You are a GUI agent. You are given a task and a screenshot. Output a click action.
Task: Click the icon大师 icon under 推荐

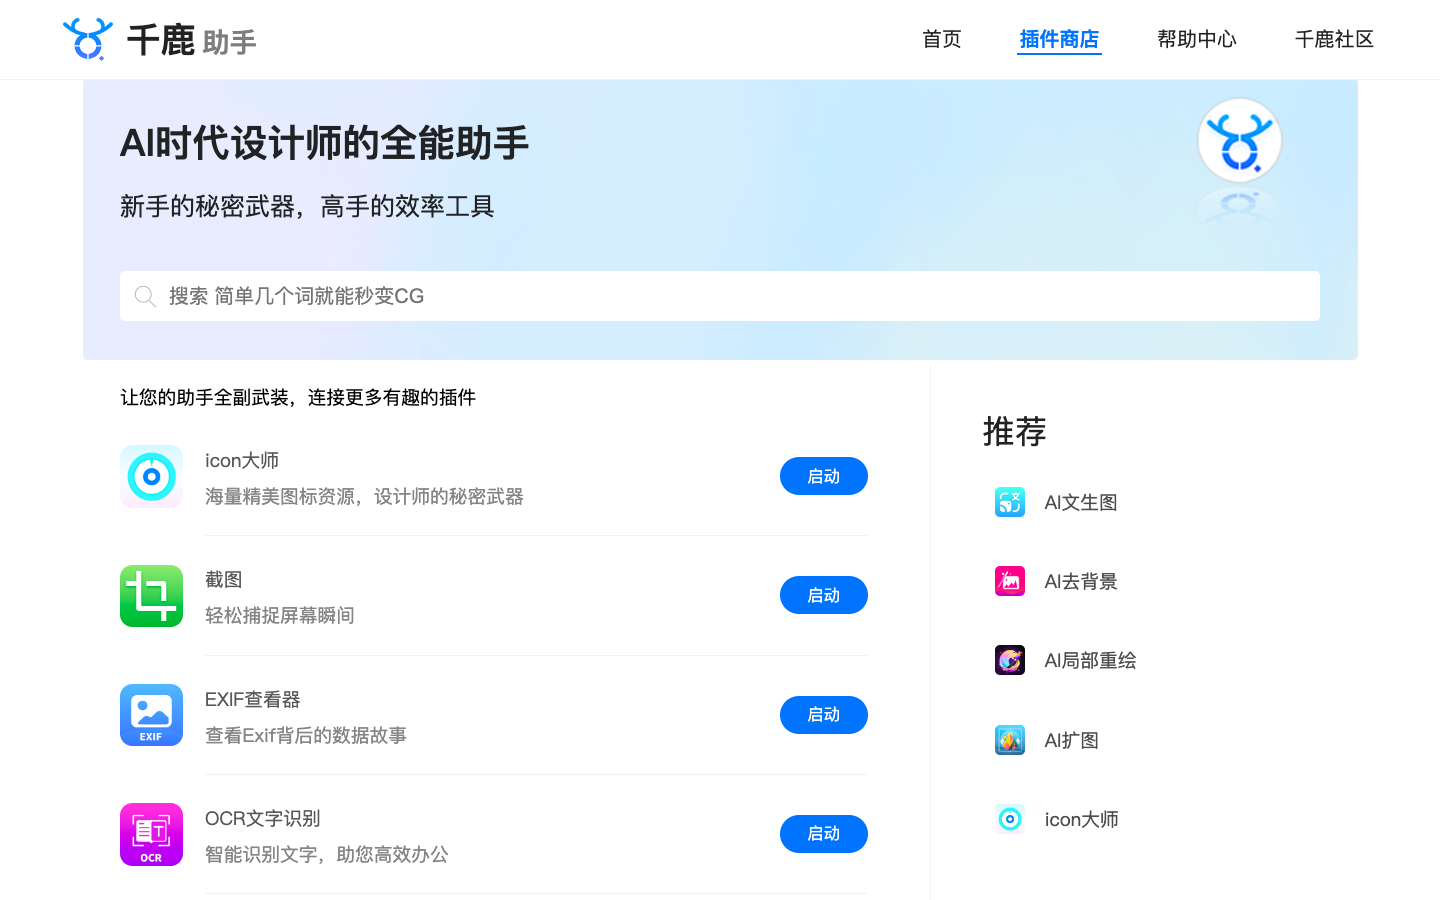tap(1010, 818)
